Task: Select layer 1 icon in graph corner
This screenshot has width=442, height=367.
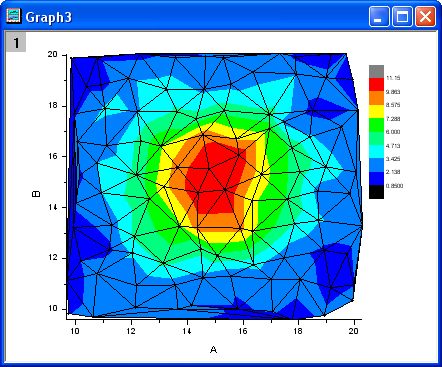Action: tap(16, 42)
